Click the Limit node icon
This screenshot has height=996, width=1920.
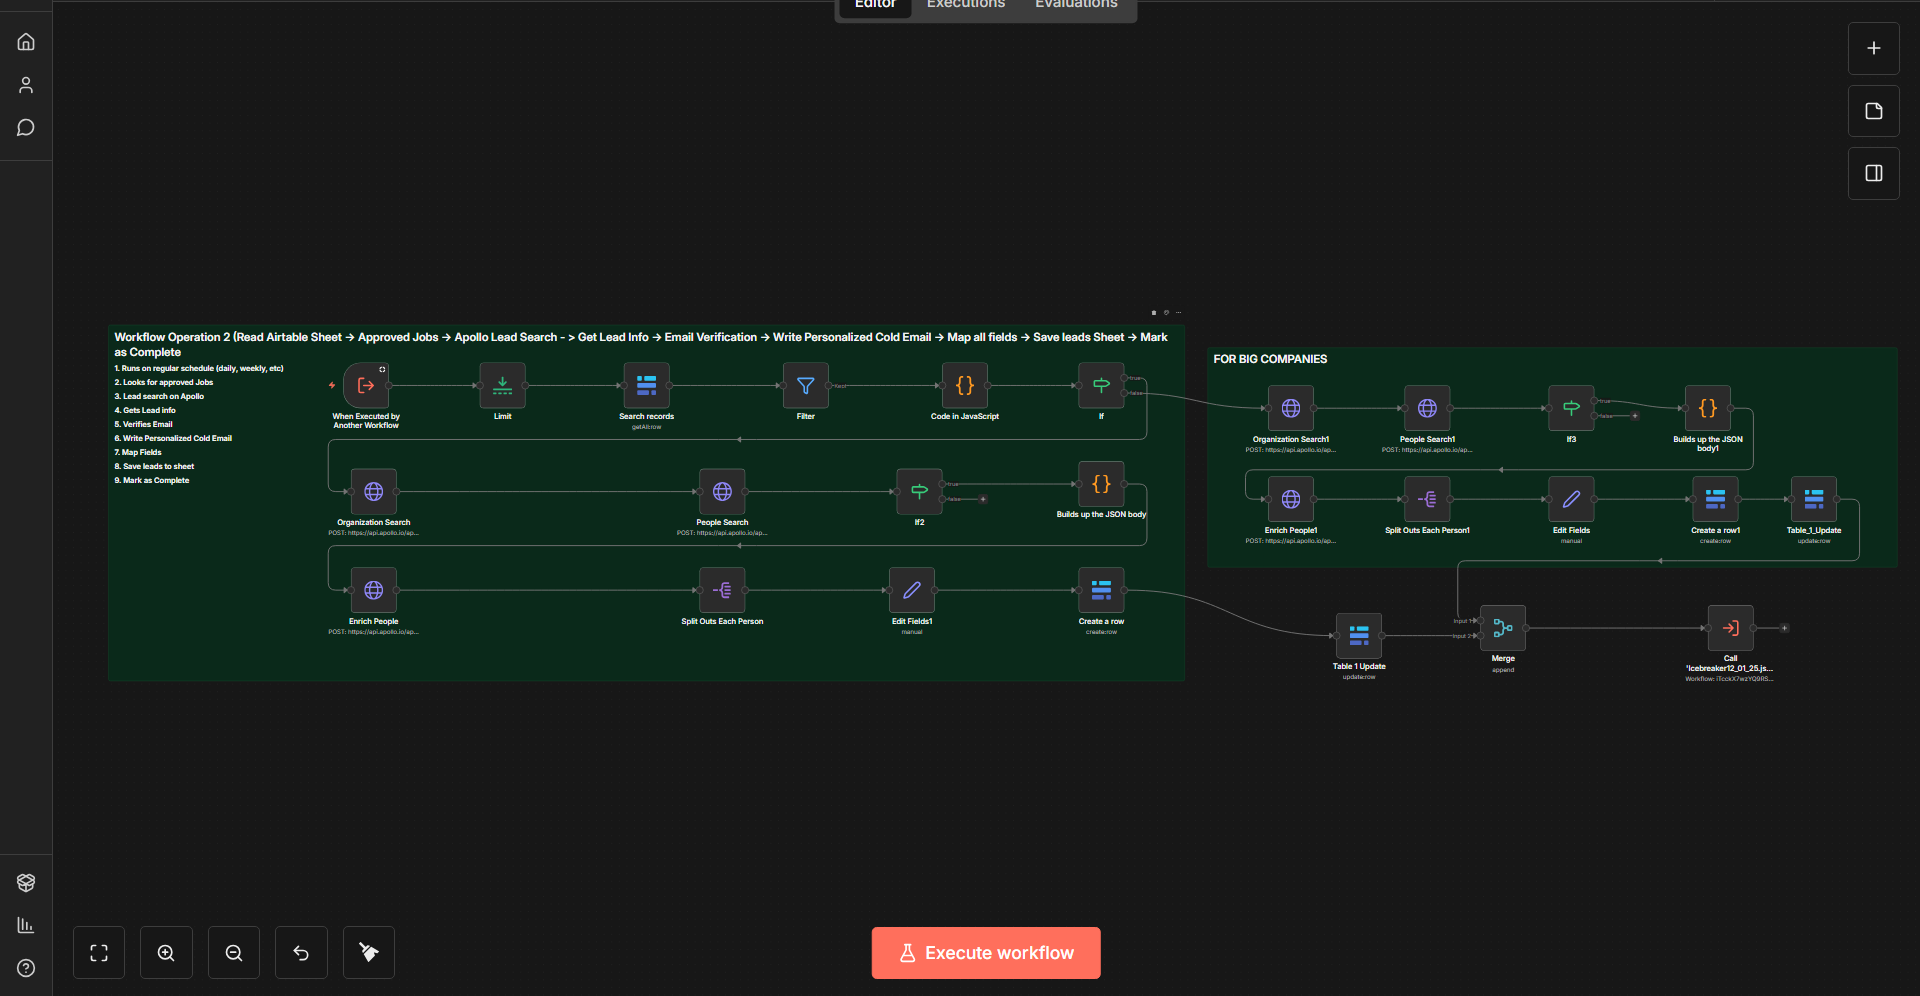[x=502, y=385]
